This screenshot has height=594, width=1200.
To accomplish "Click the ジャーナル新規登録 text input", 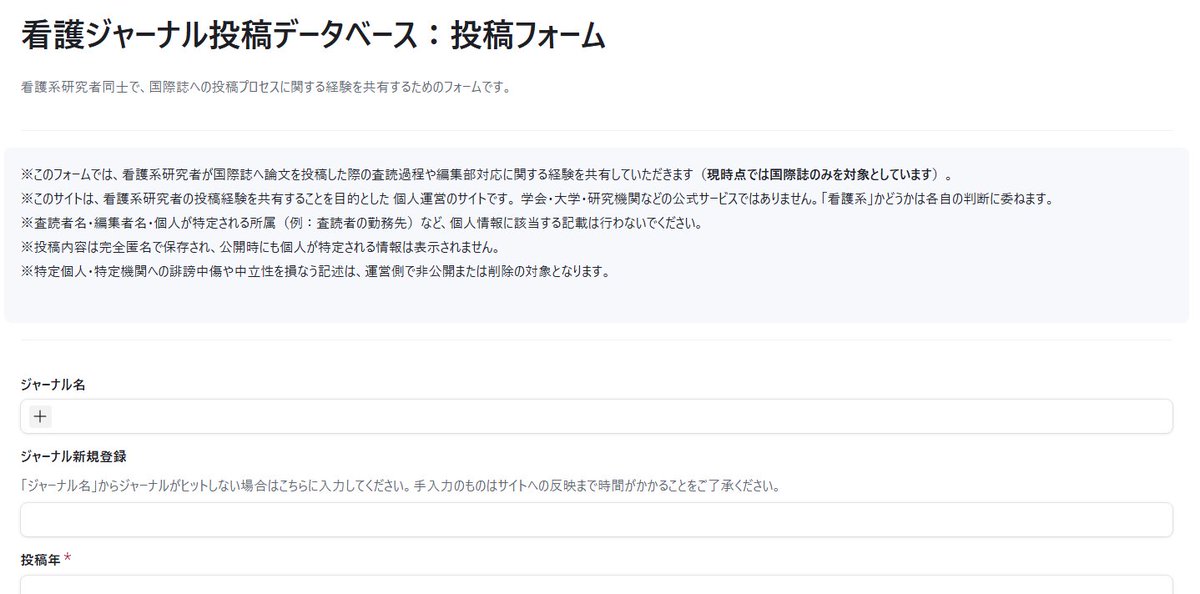I will coord(596,520).
